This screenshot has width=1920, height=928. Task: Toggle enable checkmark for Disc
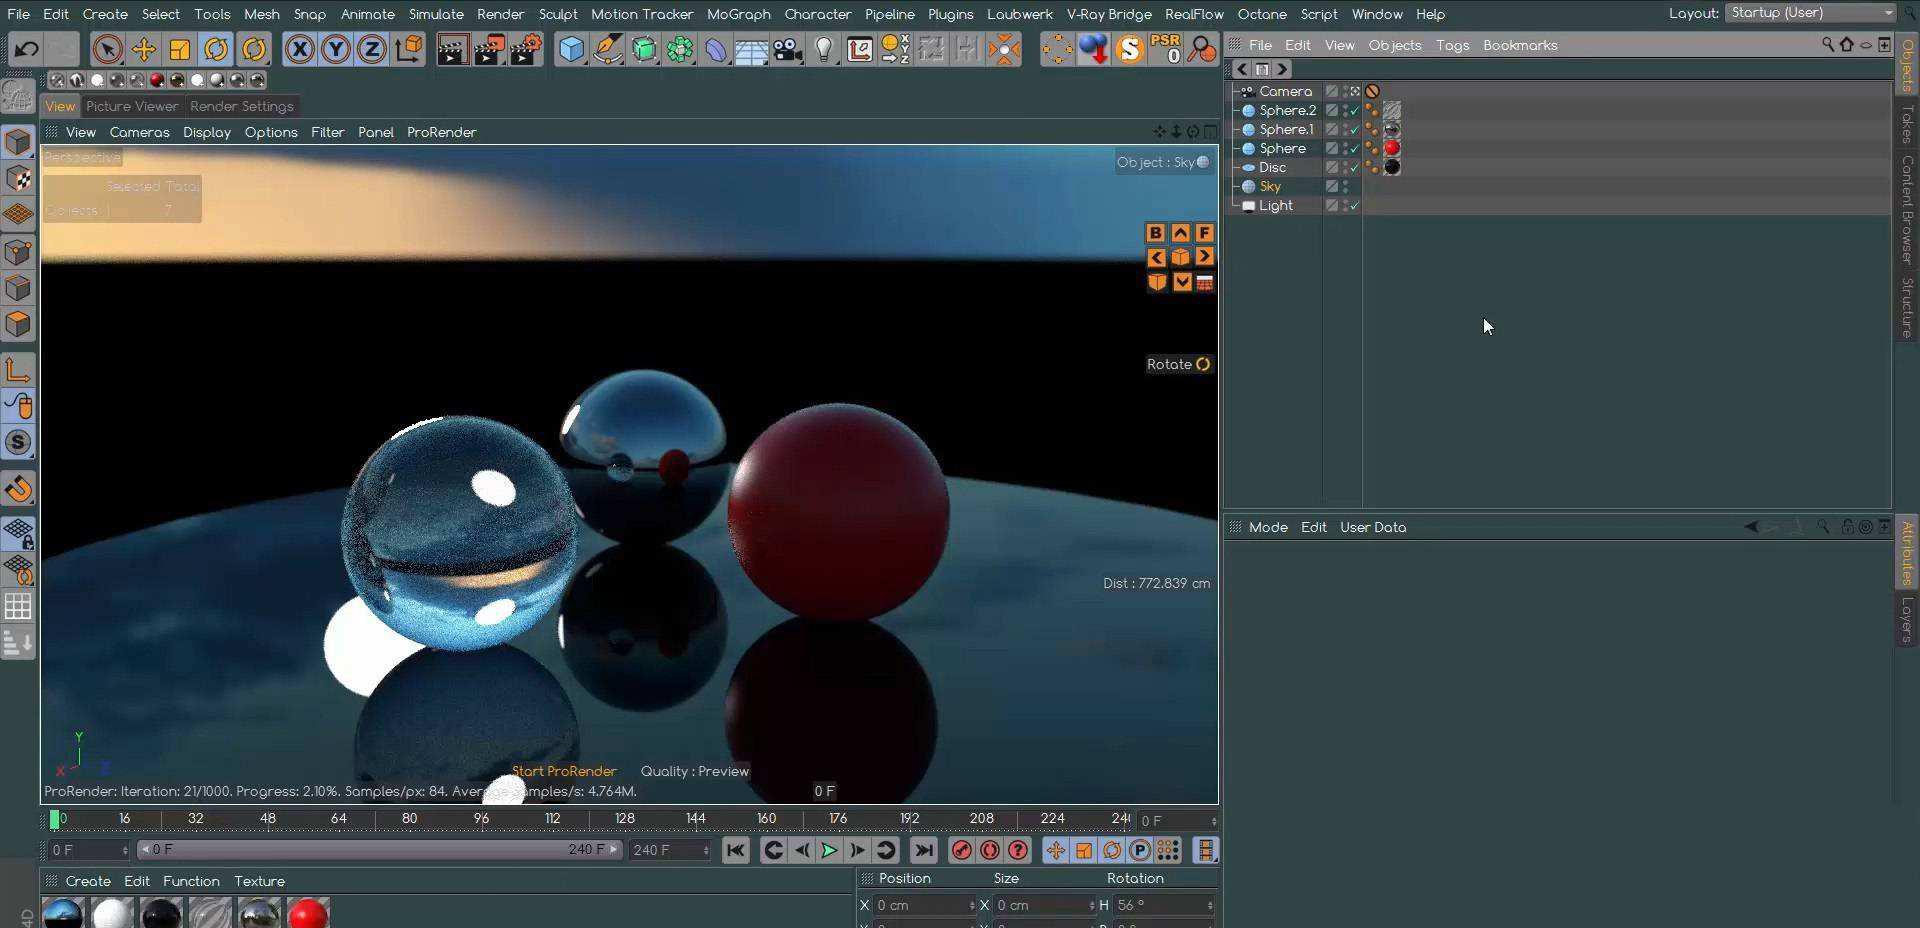[x=1355, y=167]
